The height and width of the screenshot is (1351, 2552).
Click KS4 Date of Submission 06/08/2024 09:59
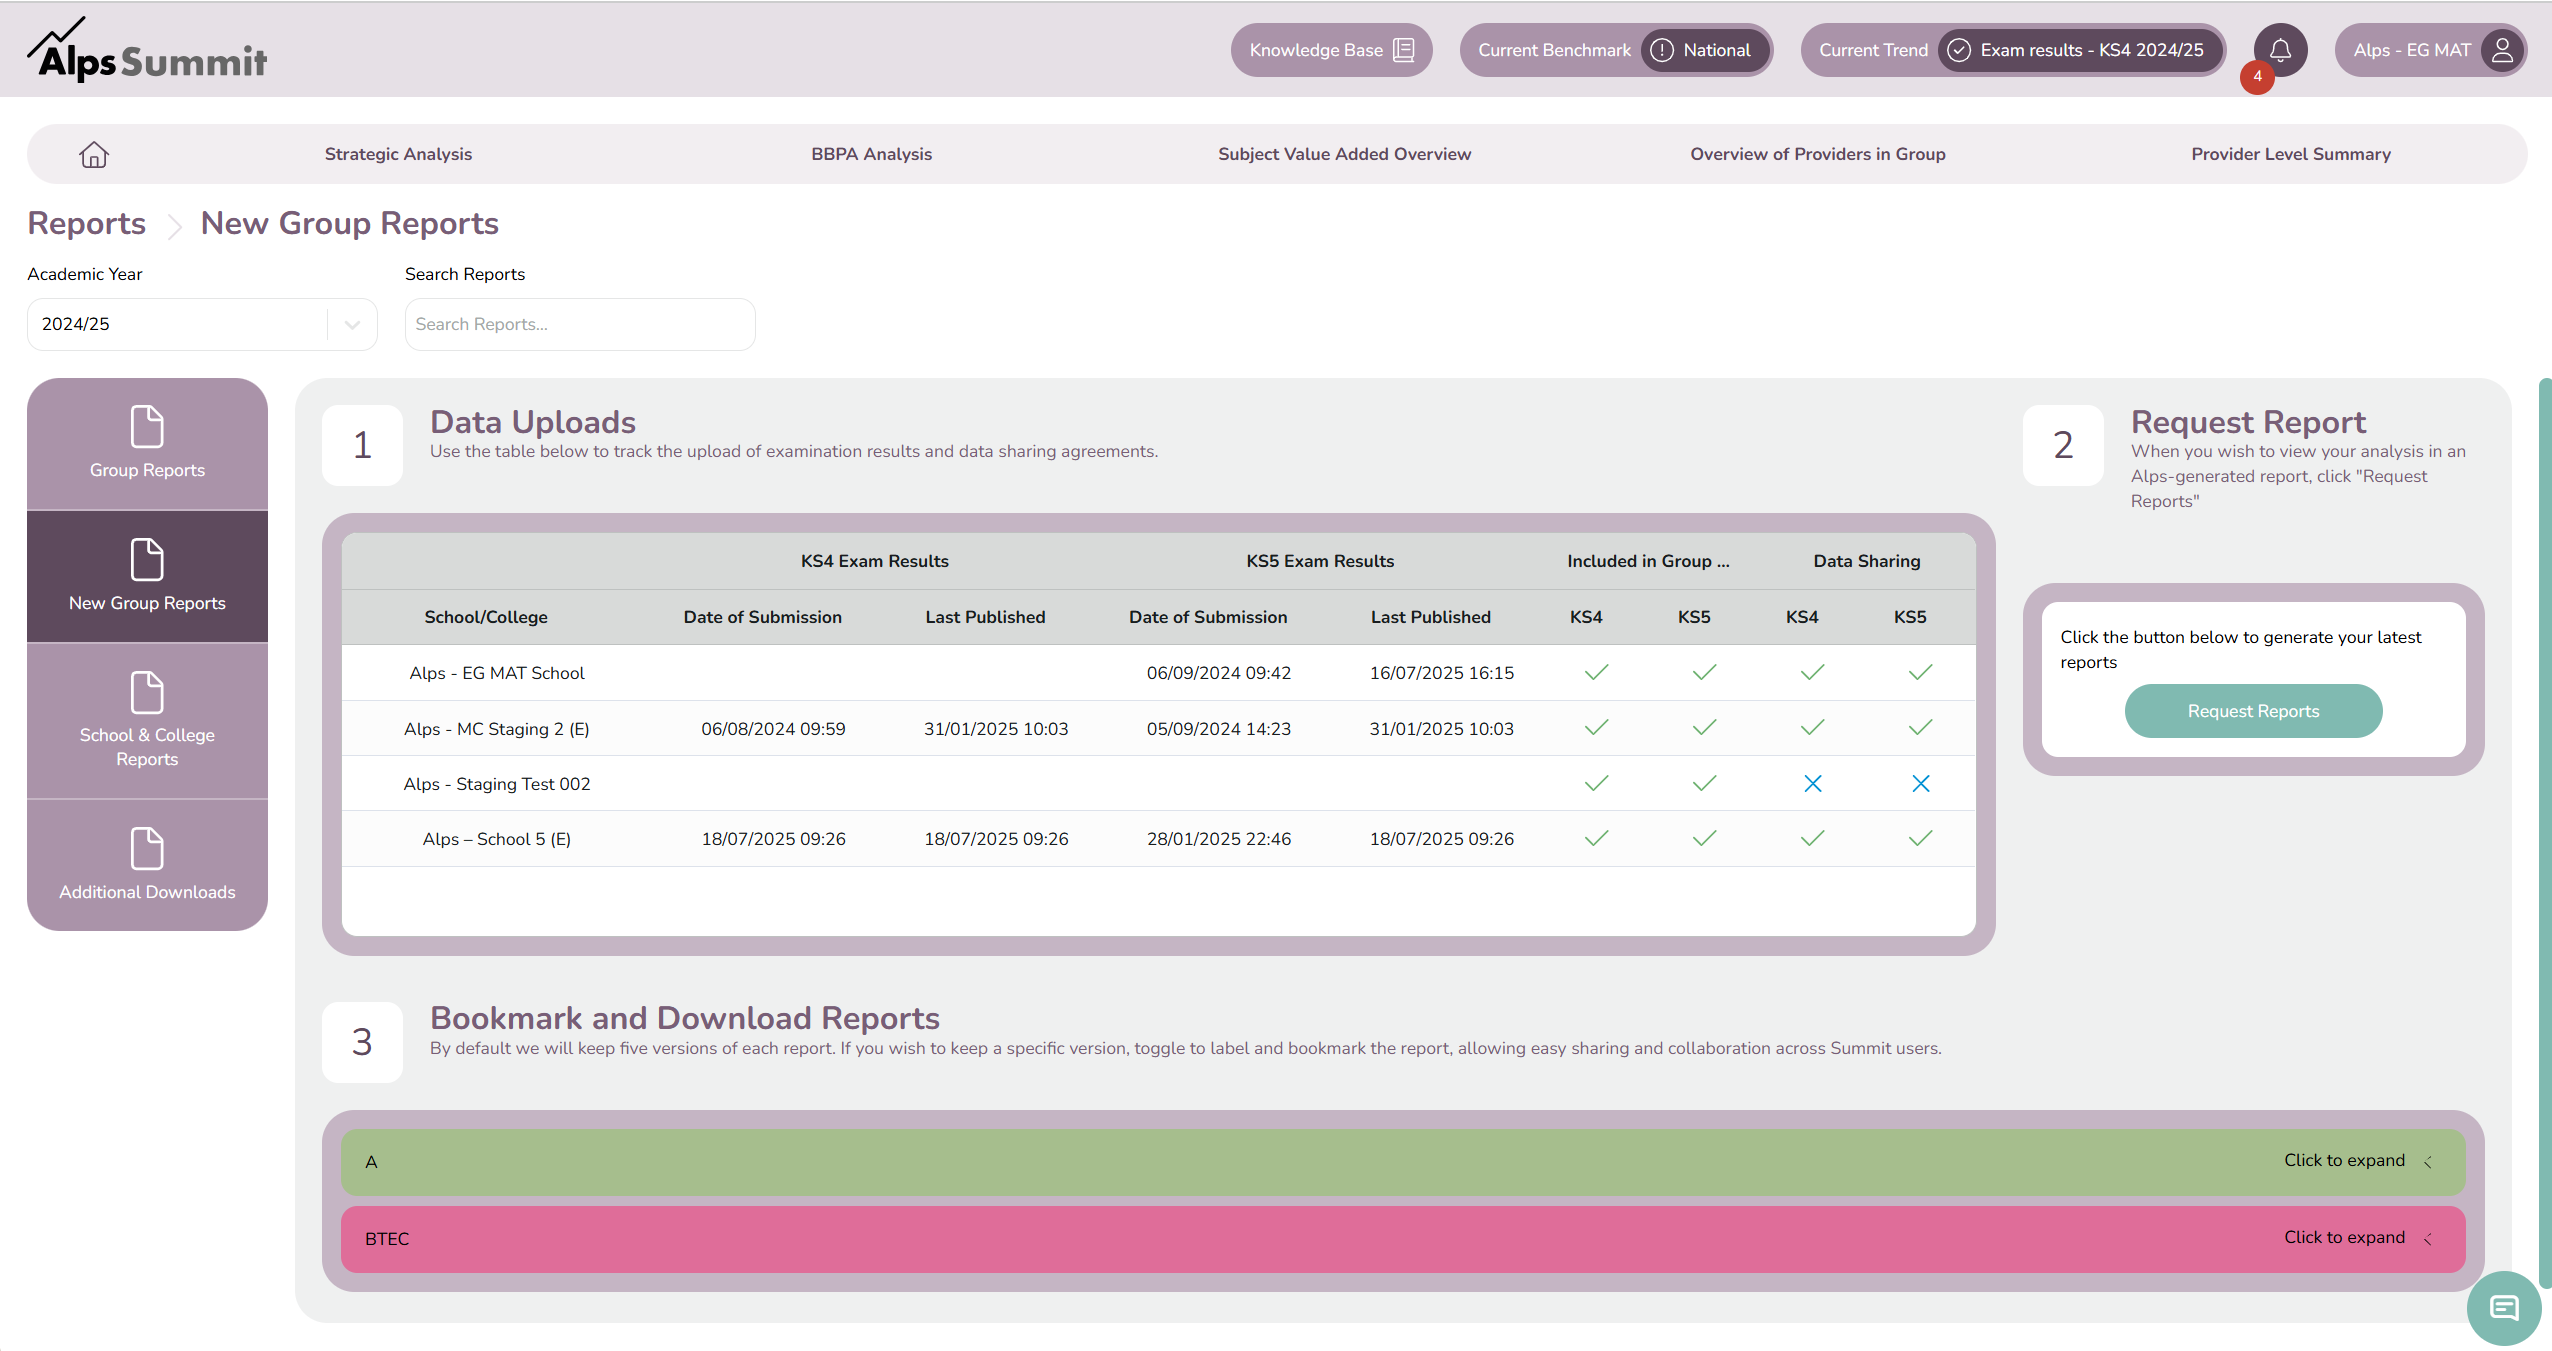pos(773,729)
